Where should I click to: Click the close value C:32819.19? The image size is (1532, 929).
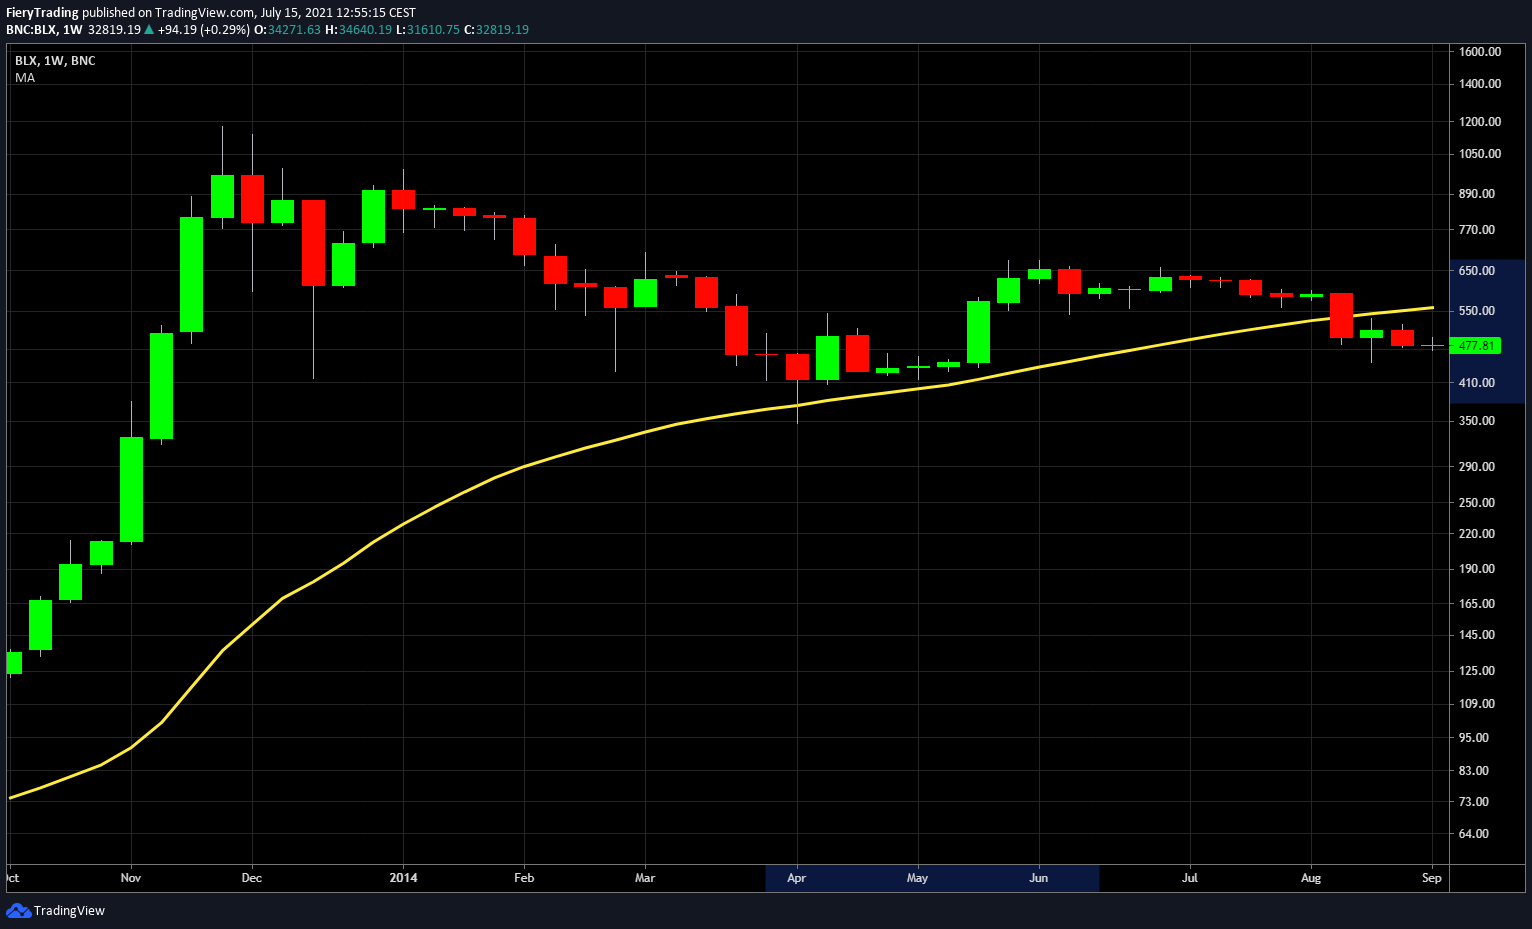[x=496, y=30]
